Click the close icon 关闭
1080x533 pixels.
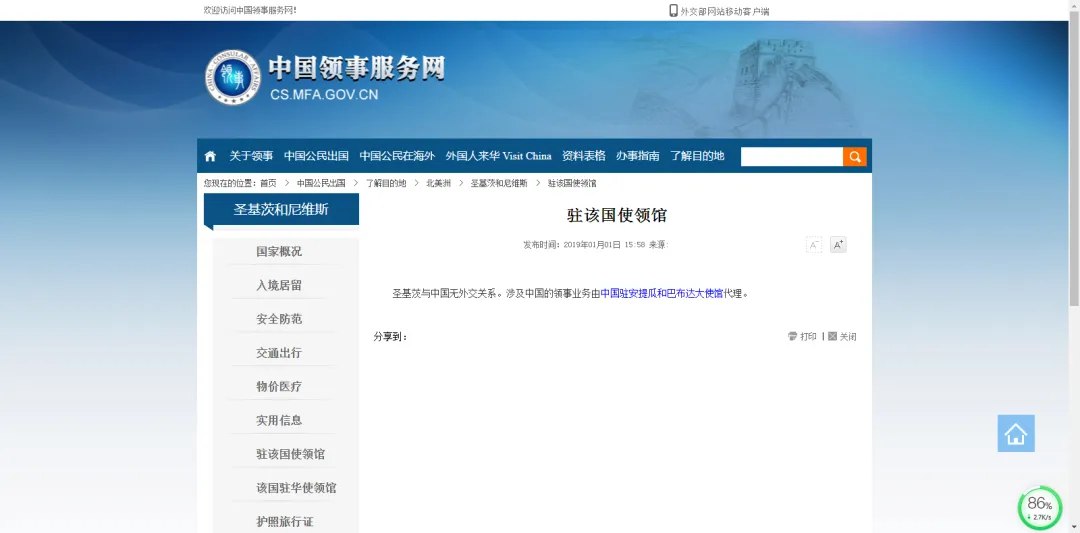coord(841,337)
